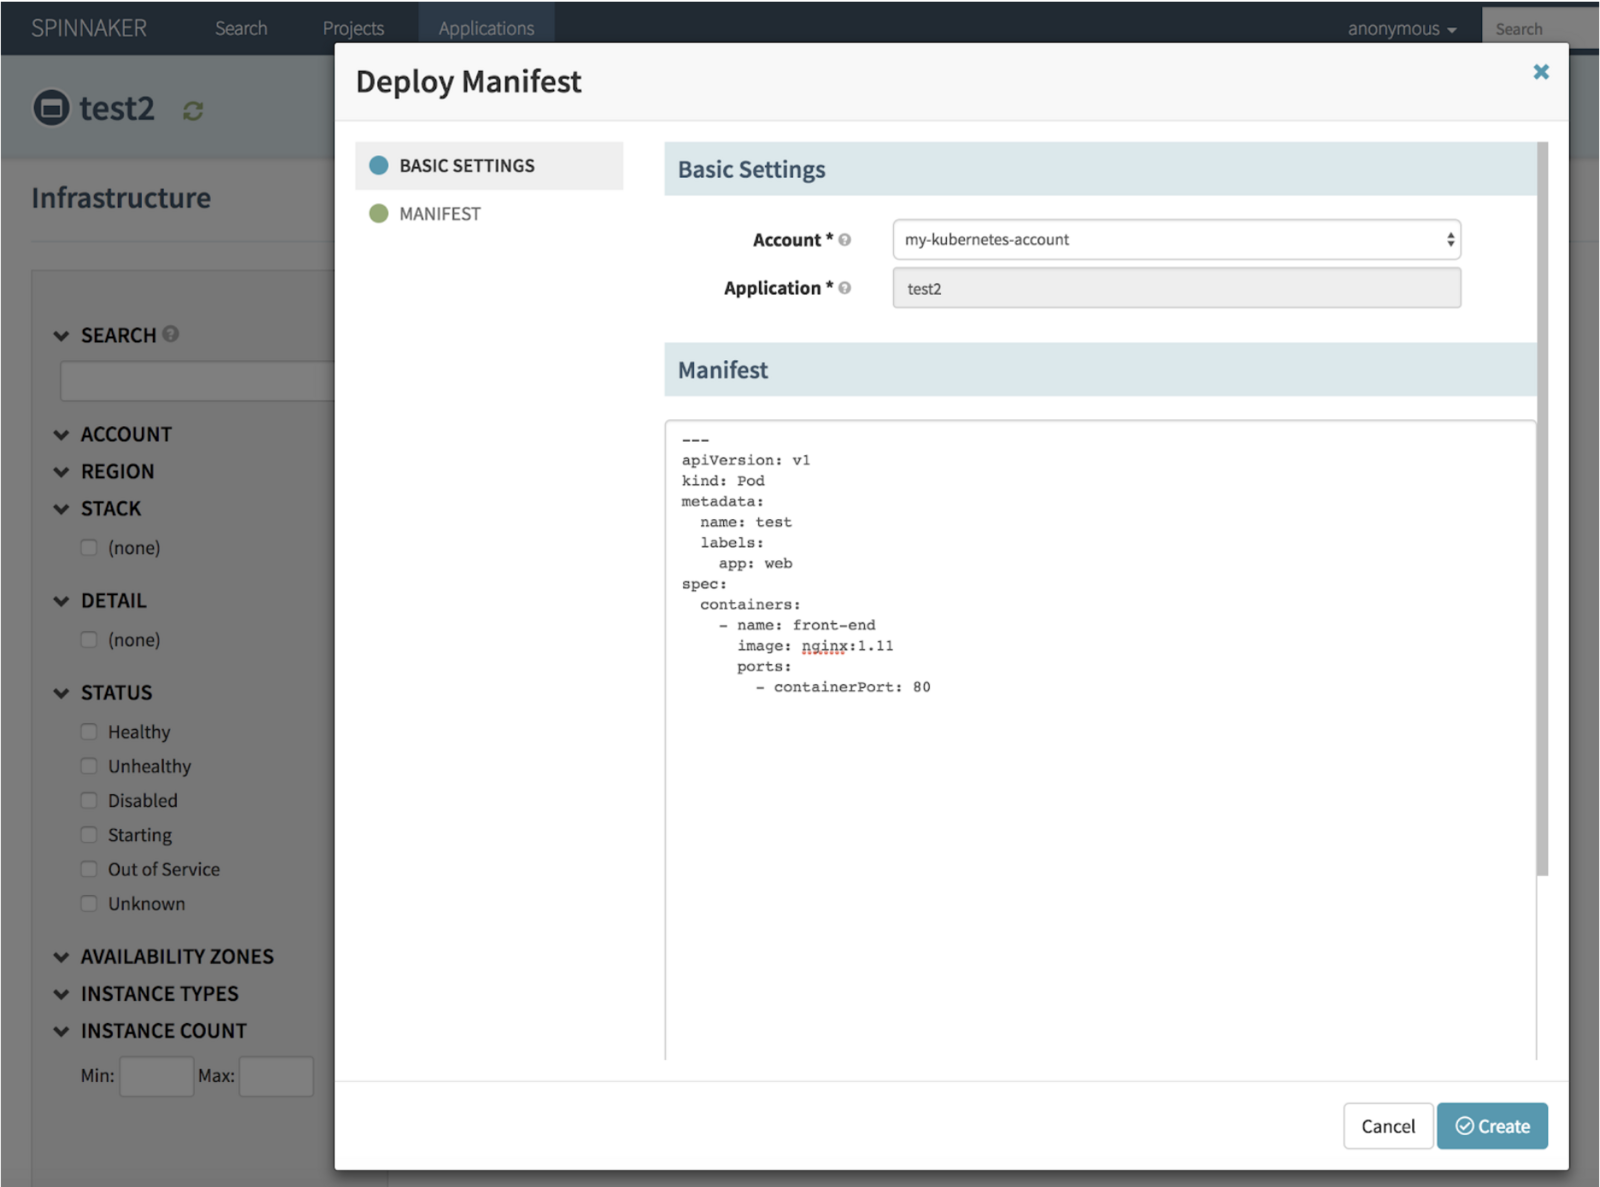Collapse the DETAIL filter section
Image resolution: width=1600 pixels, height=1187 pixels.
point(61,601)
